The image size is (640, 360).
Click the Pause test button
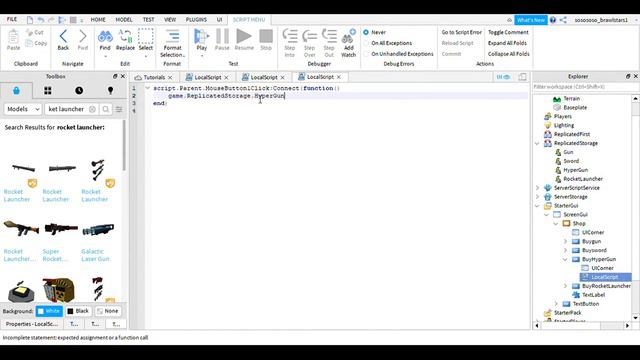222,36
